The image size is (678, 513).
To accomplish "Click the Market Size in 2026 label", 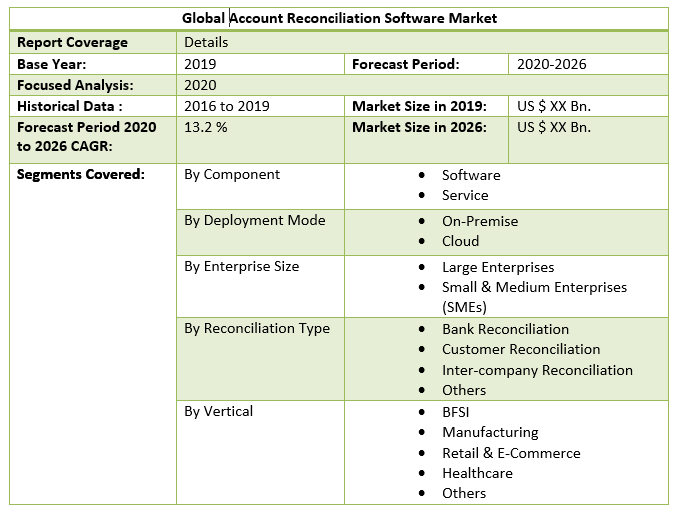I will 419,127.
